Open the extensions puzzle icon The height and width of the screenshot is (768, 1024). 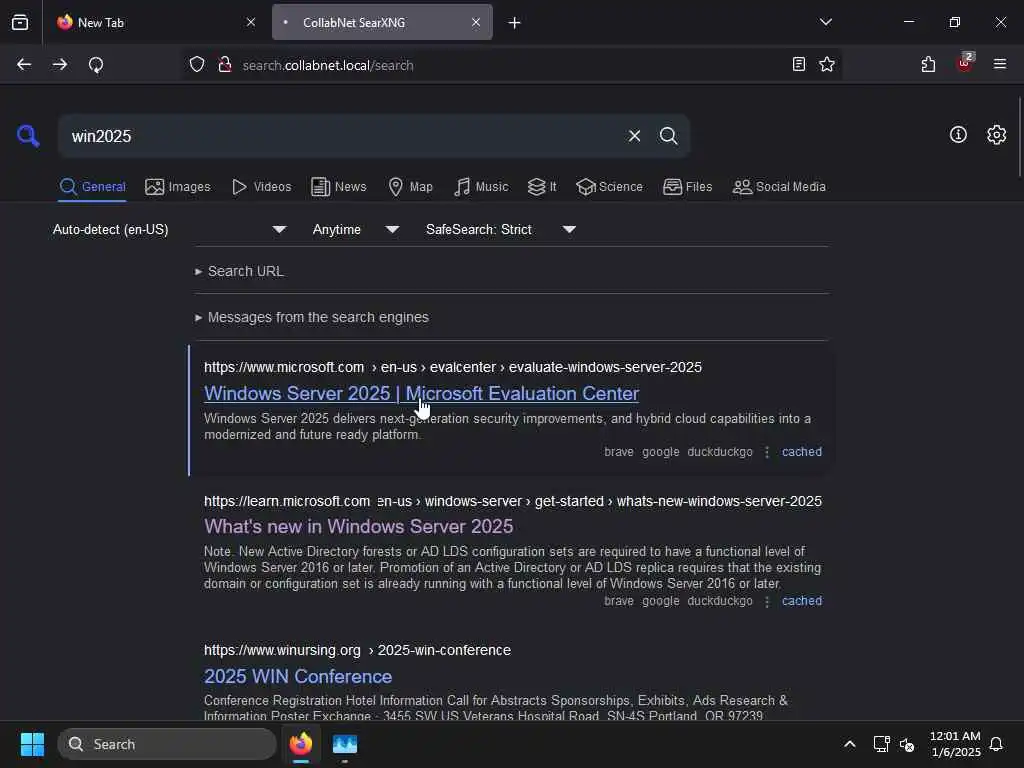[928, 64]
